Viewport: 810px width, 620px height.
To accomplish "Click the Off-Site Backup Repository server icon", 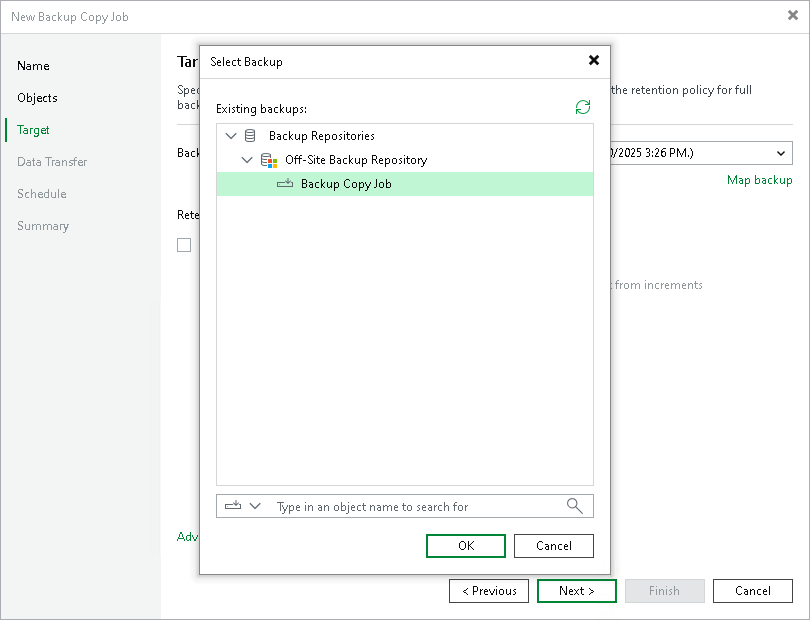I will (269, 160).
